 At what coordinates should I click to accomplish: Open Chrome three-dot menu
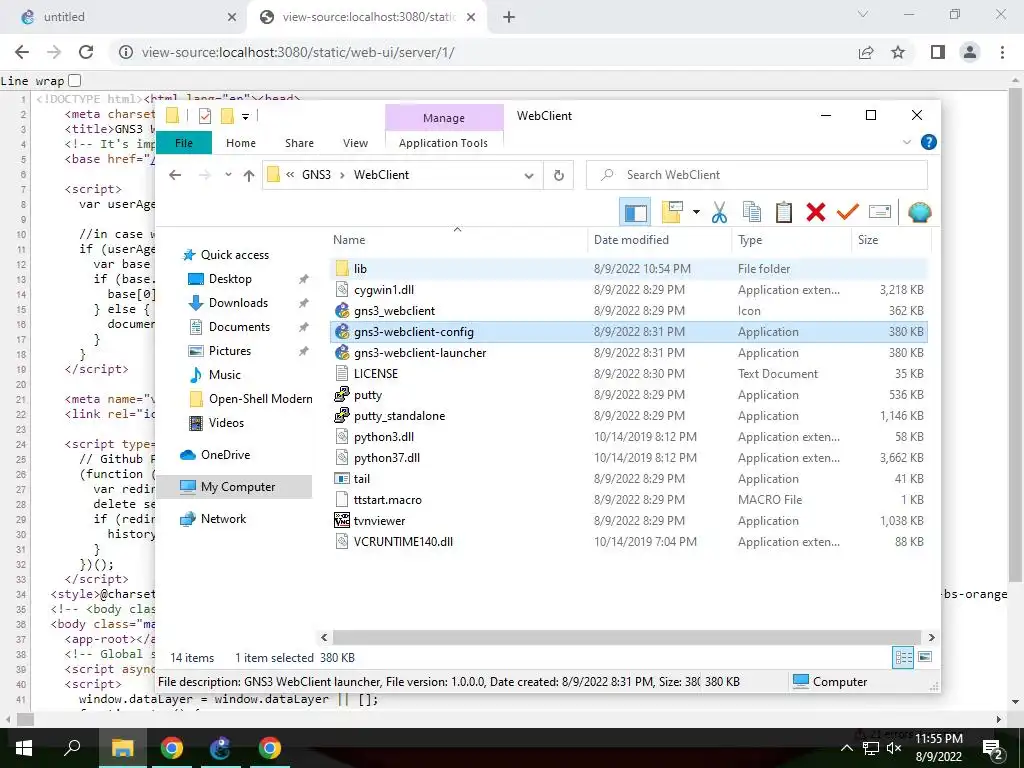point(1002,52)
